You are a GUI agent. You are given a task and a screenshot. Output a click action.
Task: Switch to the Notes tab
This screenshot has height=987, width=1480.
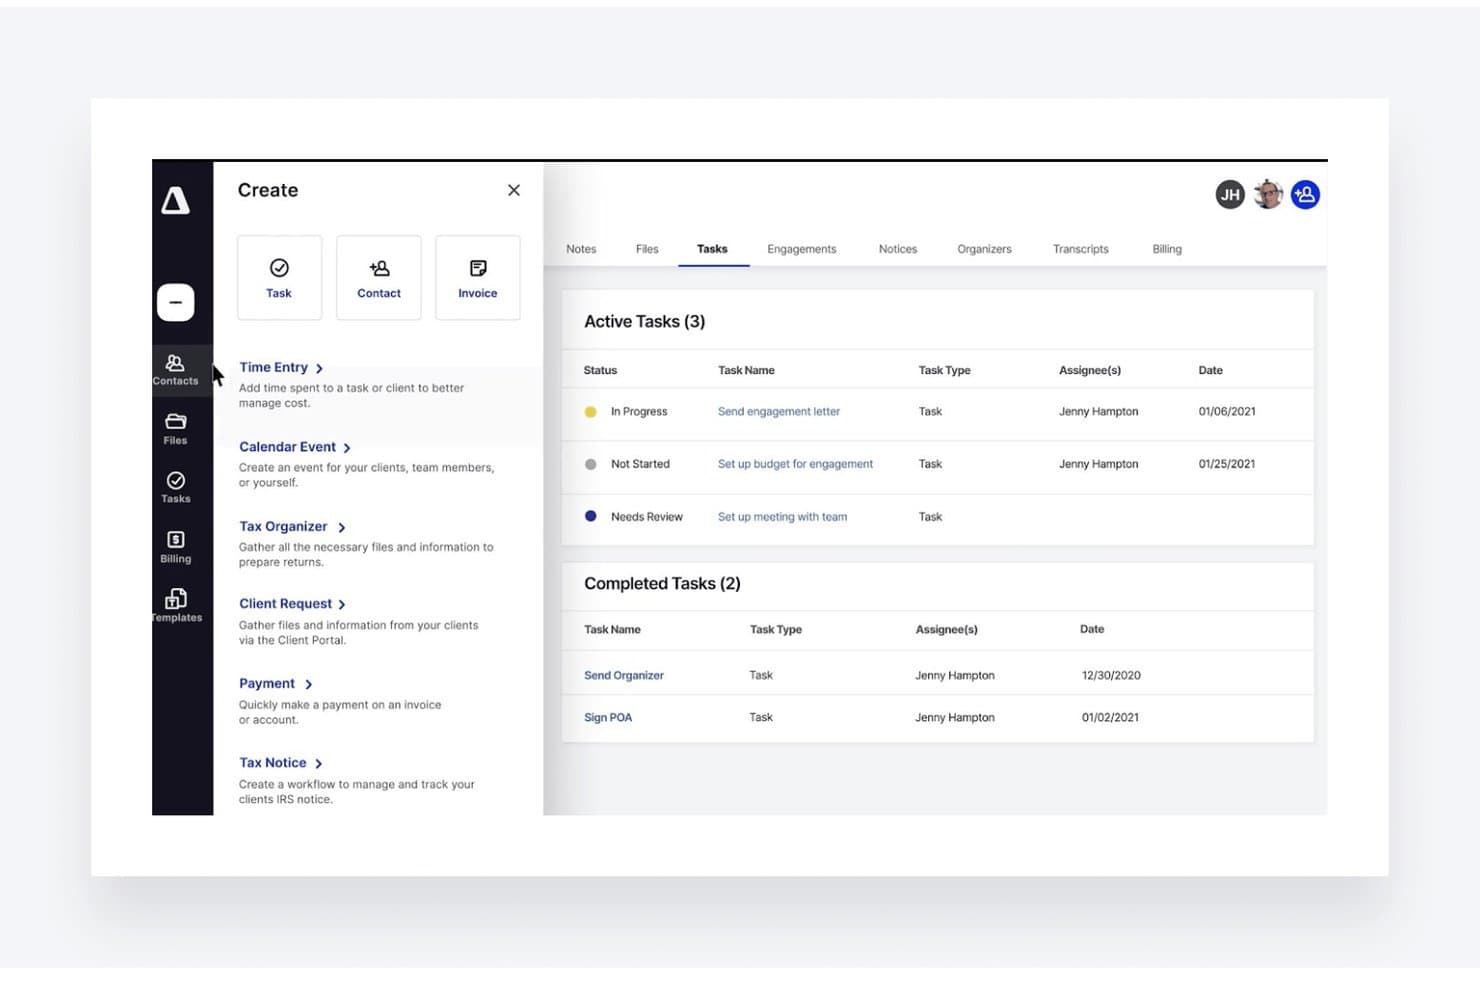pos(581,249)
